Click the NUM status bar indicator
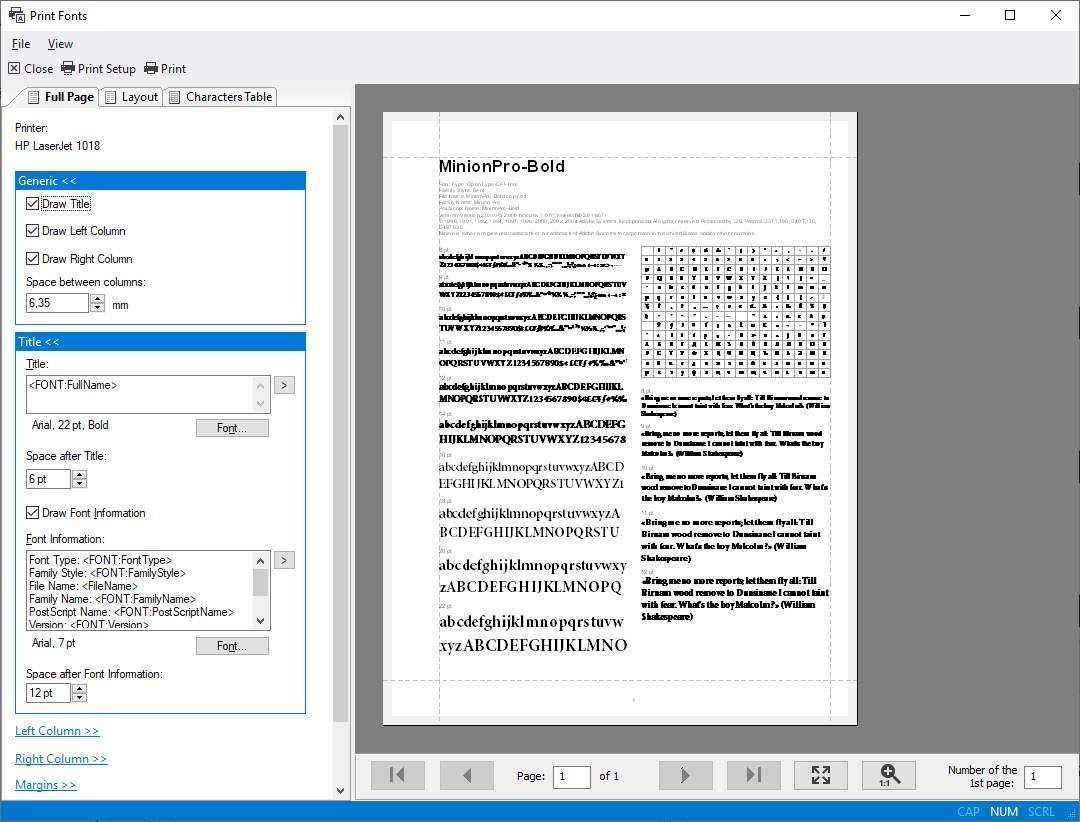Viewport: 1080px width, 822px height. (x=1004, y=812)
